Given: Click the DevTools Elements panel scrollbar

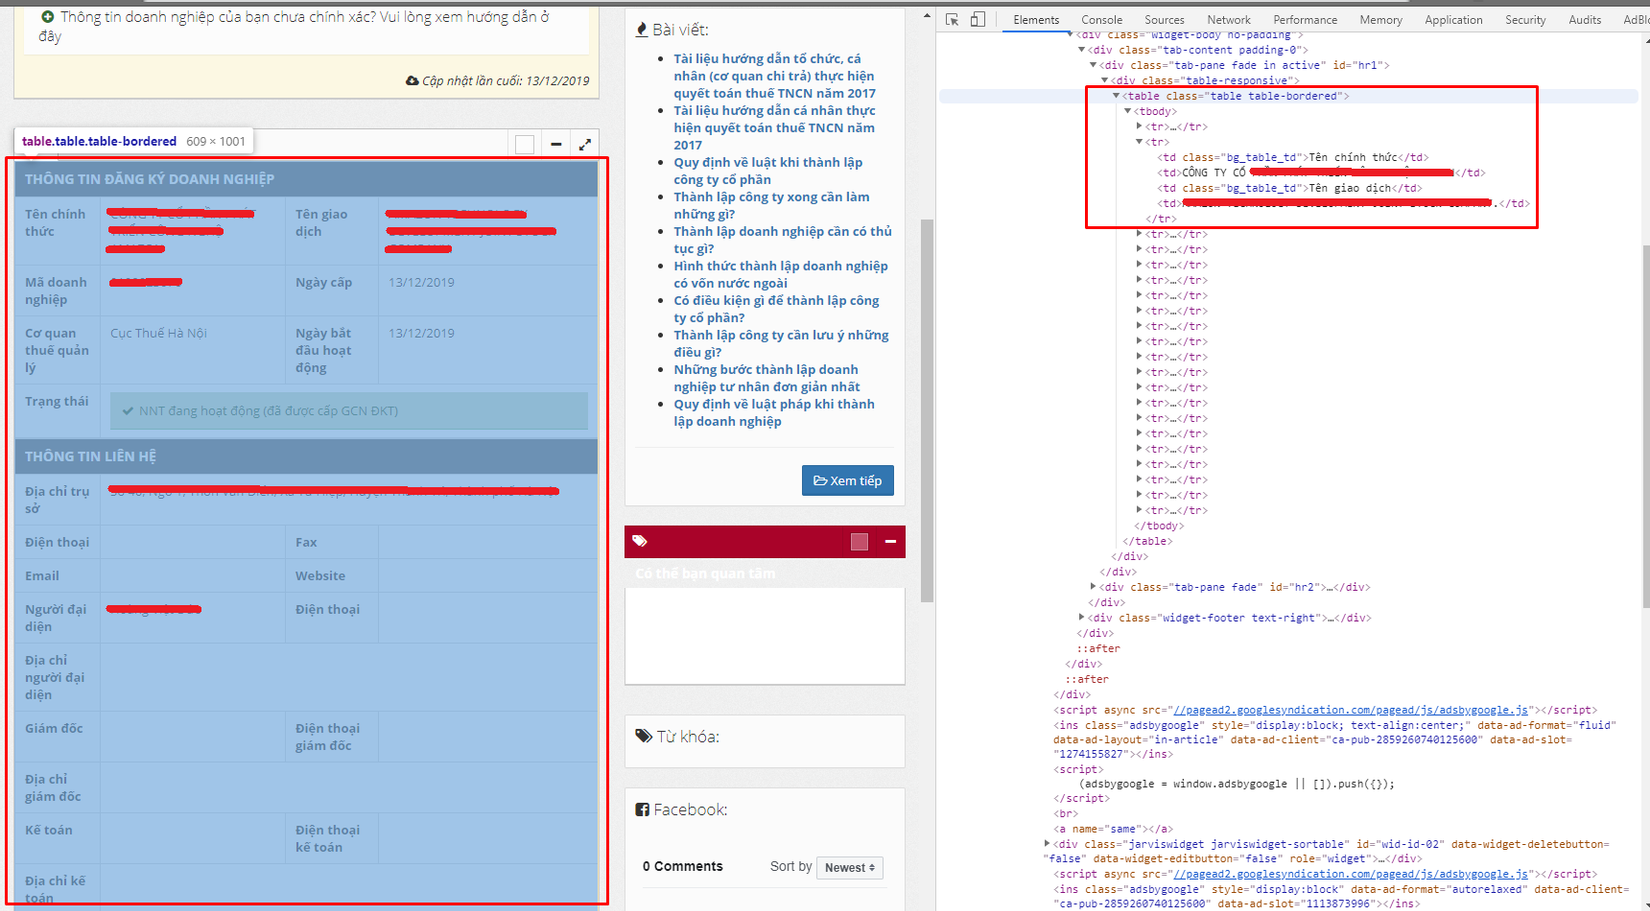Looking at the screenshot, I should coord(1645,425).
